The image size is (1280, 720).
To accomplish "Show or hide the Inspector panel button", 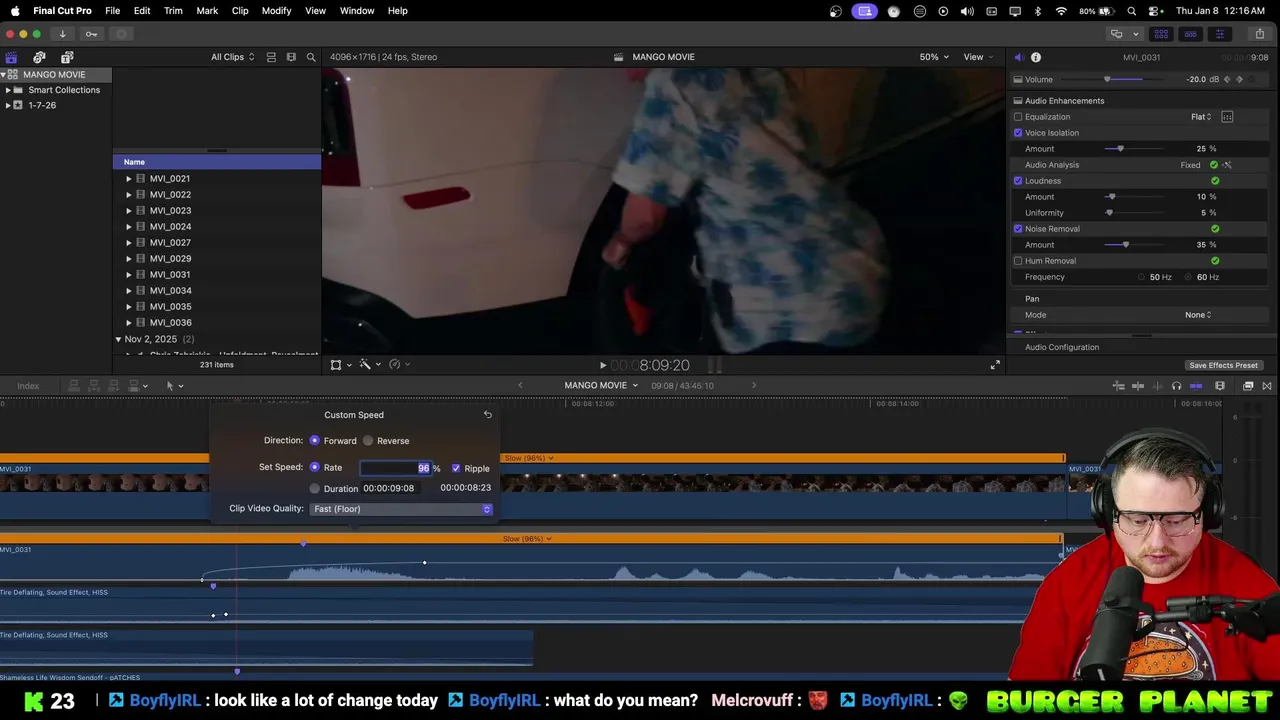I will tap(1219, 34).
